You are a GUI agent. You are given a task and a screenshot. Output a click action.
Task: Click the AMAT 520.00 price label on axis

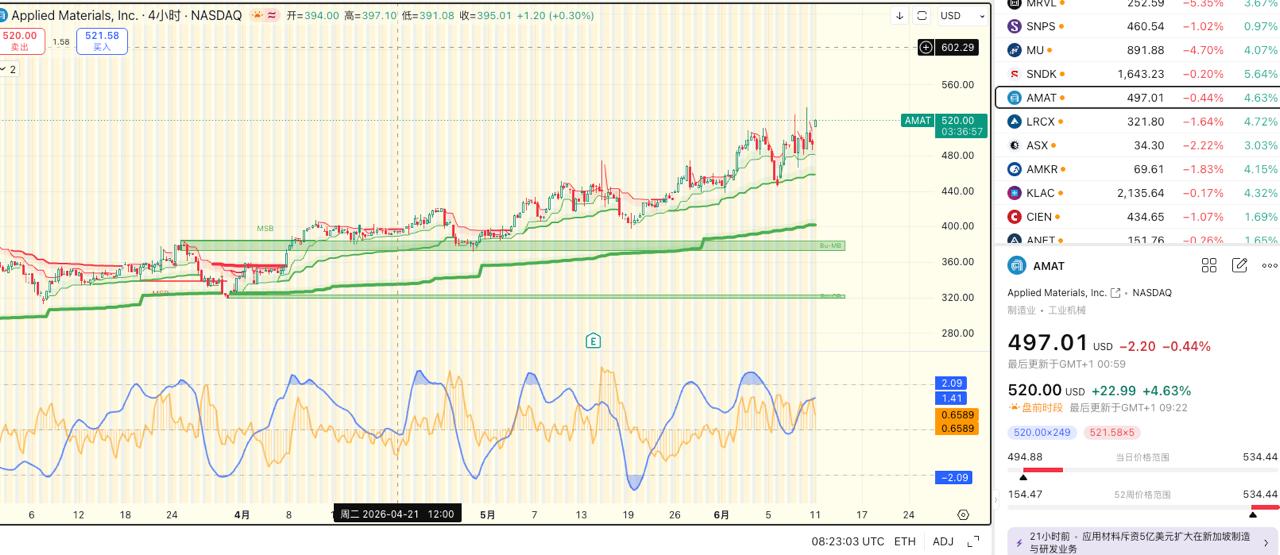(944, 125)
